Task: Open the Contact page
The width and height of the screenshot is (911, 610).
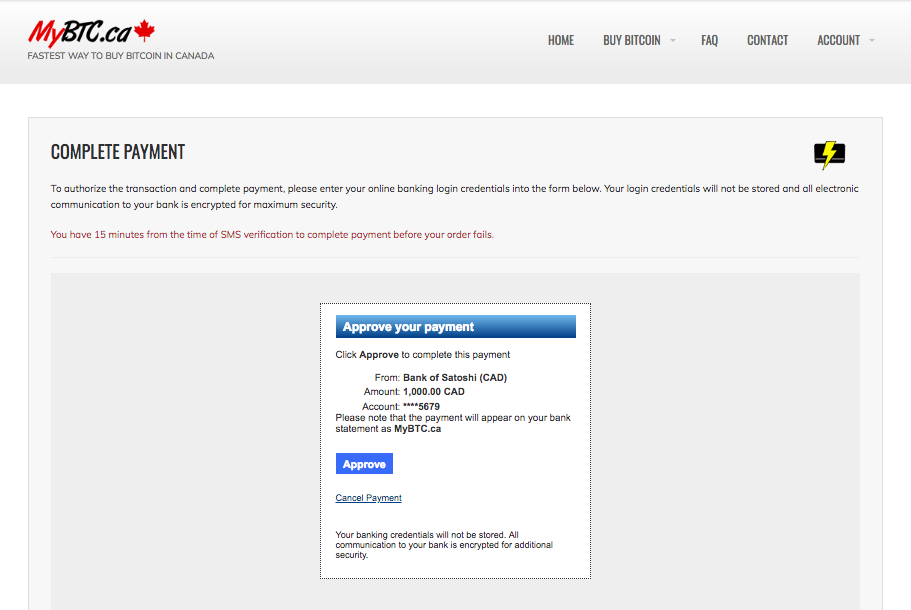Action: tap(767, 40)
